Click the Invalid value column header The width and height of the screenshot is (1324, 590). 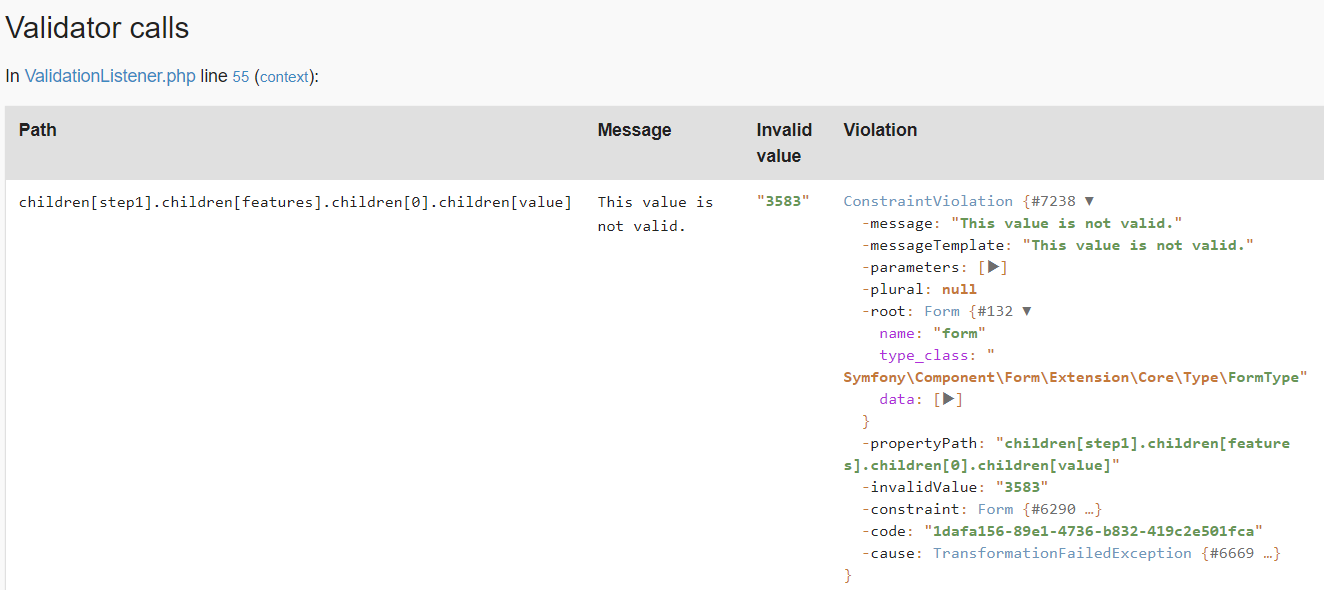click(784, 142)
